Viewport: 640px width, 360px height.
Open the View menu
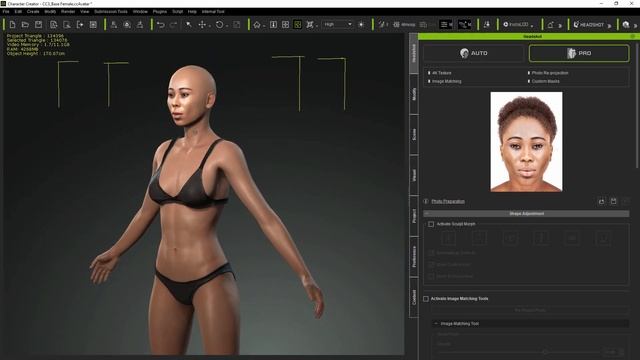(84, 12)
